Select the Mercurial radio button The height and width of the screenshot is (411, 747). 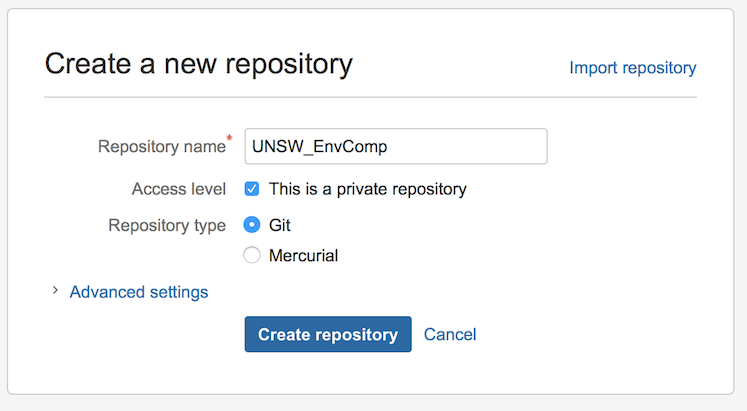(252, 255)
